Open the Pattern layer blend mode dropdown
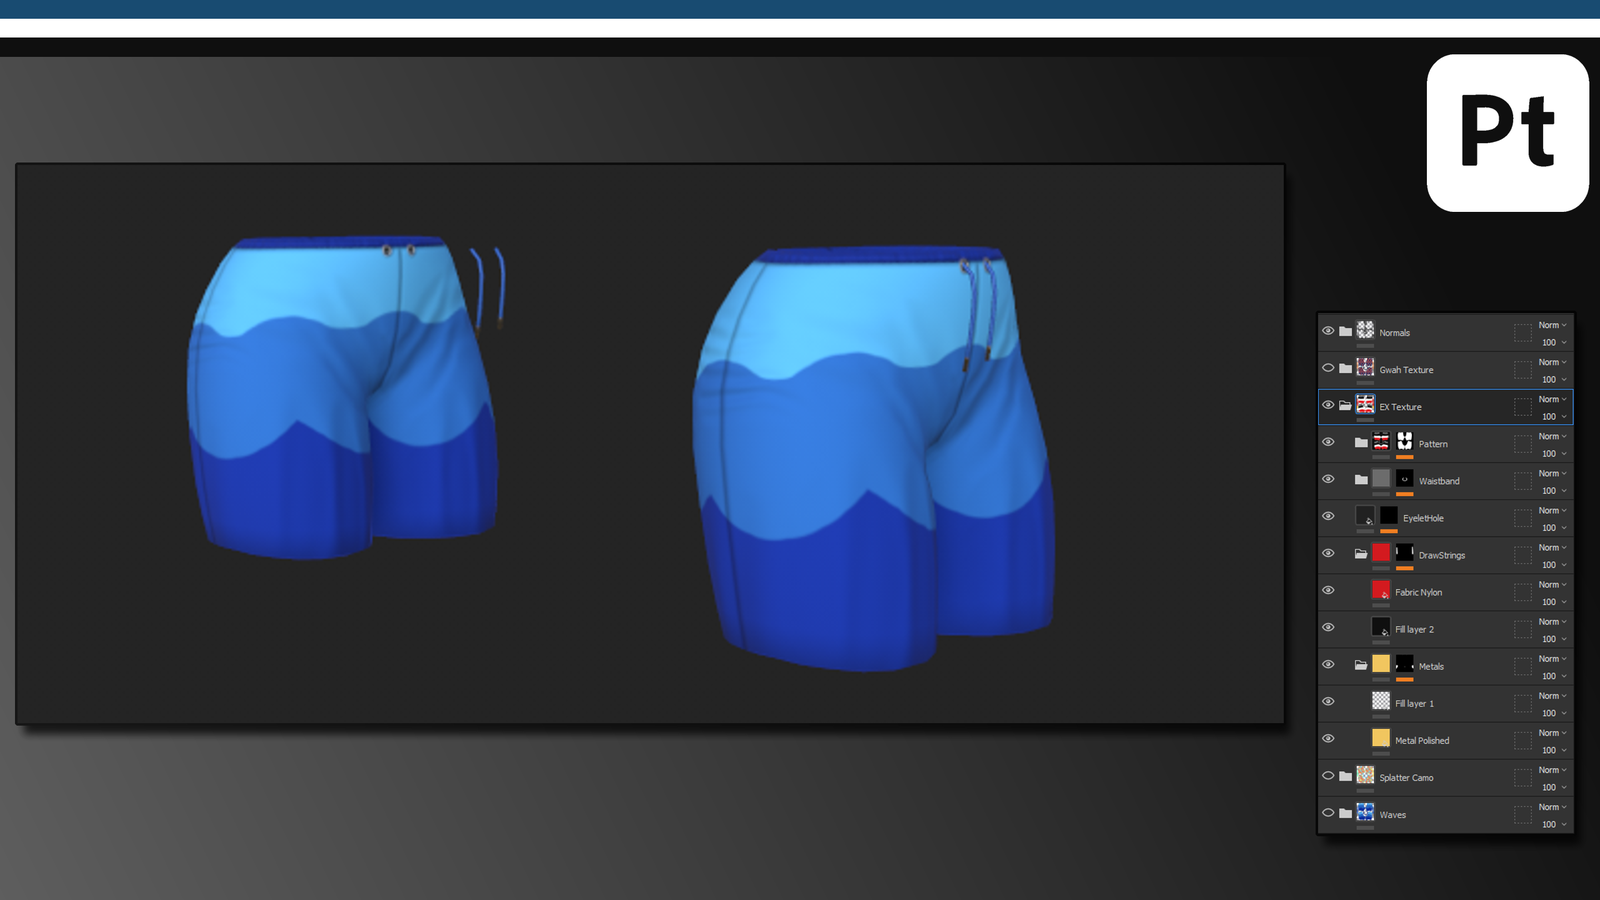The image size is (1600, 900). pos(1551,436)
